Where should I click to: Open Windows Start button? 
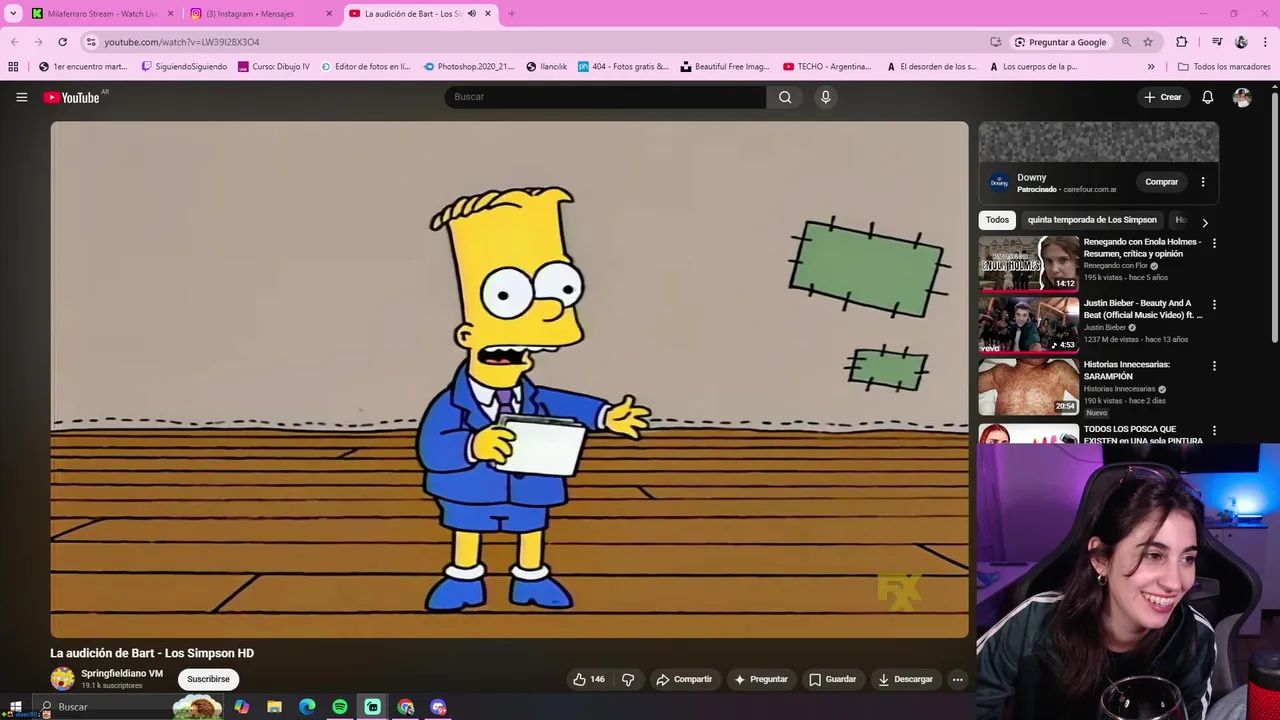click(15, 707)
